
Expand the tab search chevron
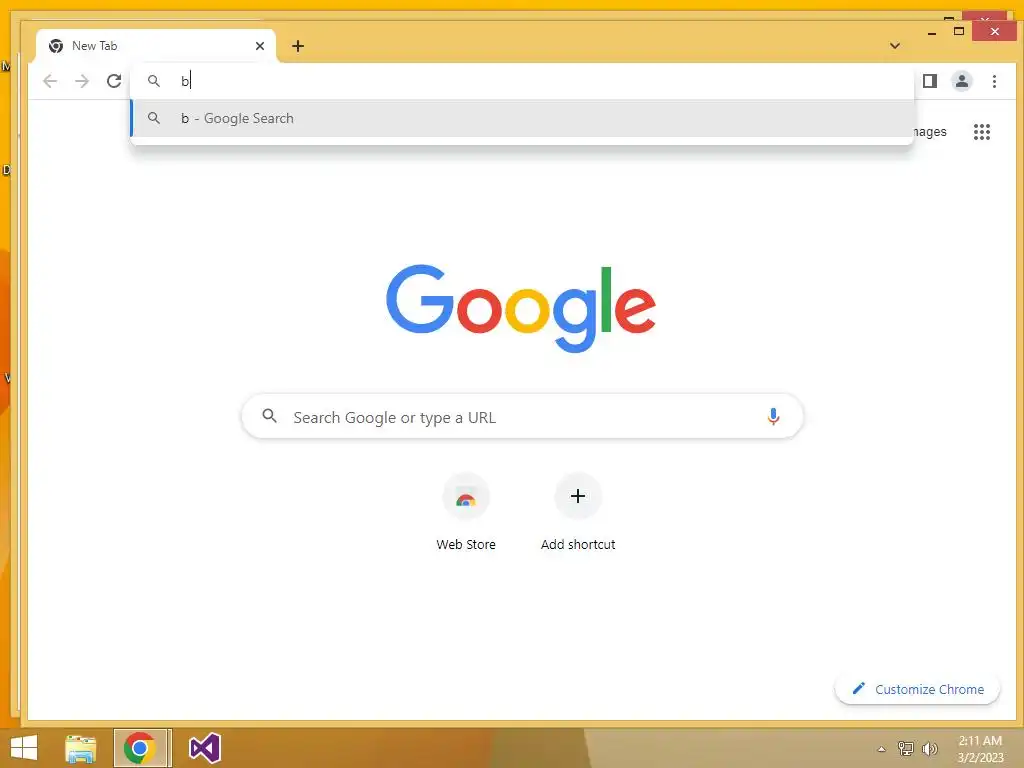tap(895, 46)
